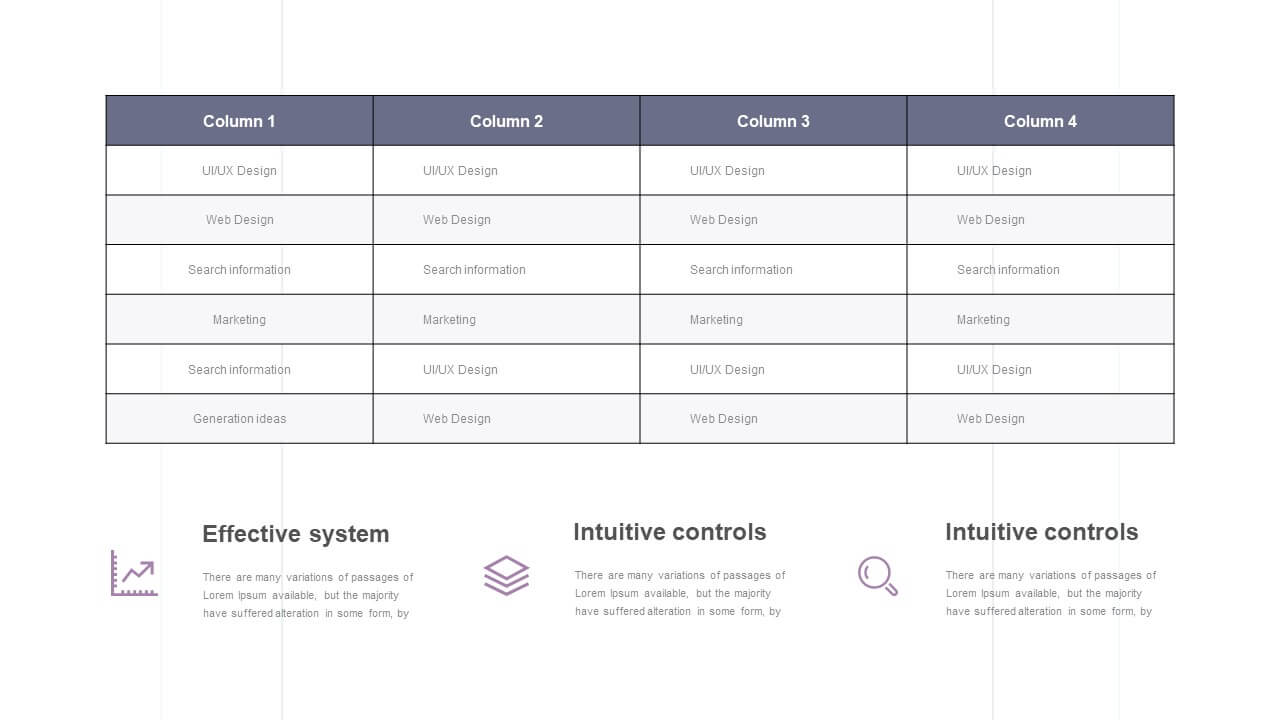1280x720 pixels.
Task: Click paragraph text beside the layers icon
Action: point(680,593)
